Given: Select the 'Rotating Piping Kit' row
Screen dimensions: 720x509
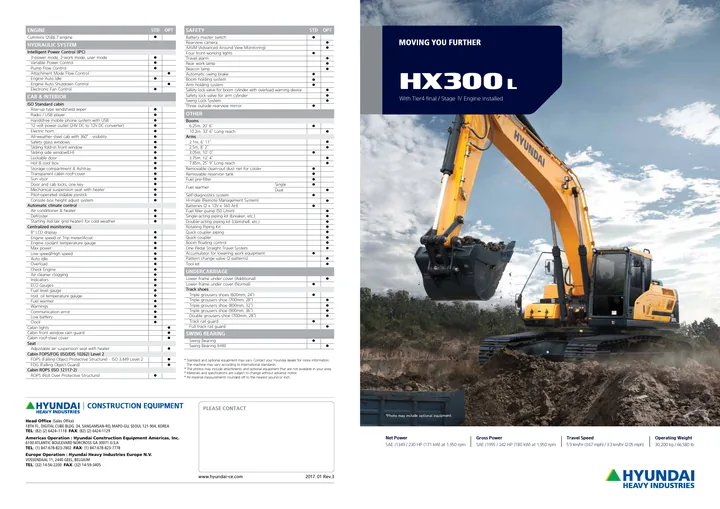Looking at the screenshot, I should (259, 227).
